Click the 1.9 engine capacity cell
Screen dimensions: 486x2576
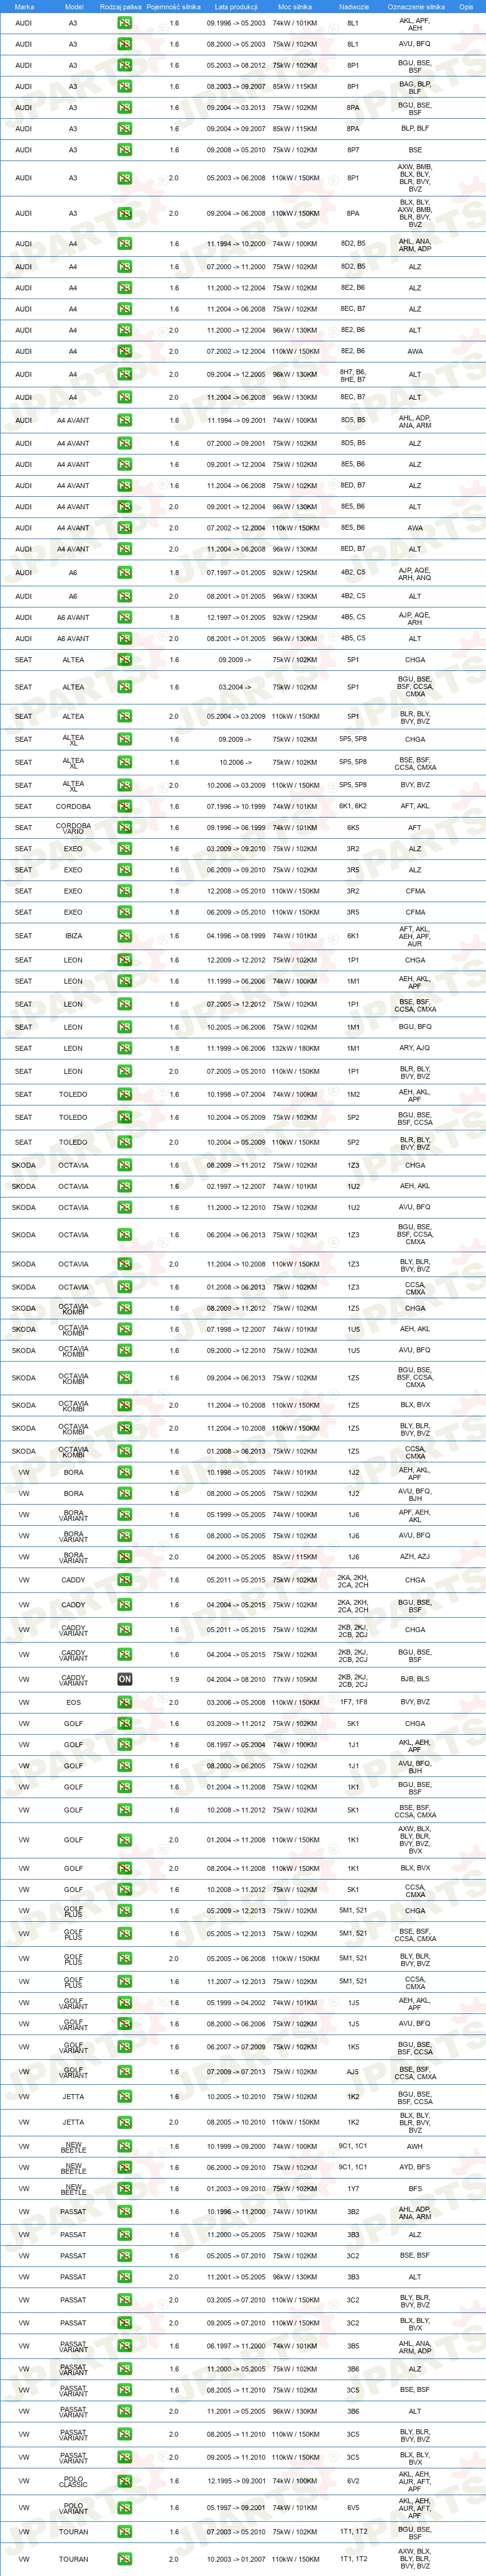point(174,1679)
